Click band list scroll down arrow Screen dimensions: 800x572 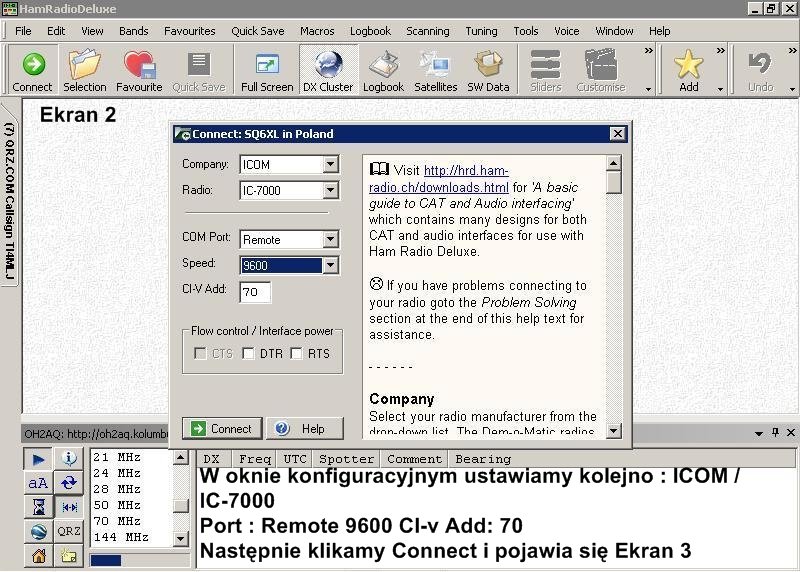coord(181,538)
